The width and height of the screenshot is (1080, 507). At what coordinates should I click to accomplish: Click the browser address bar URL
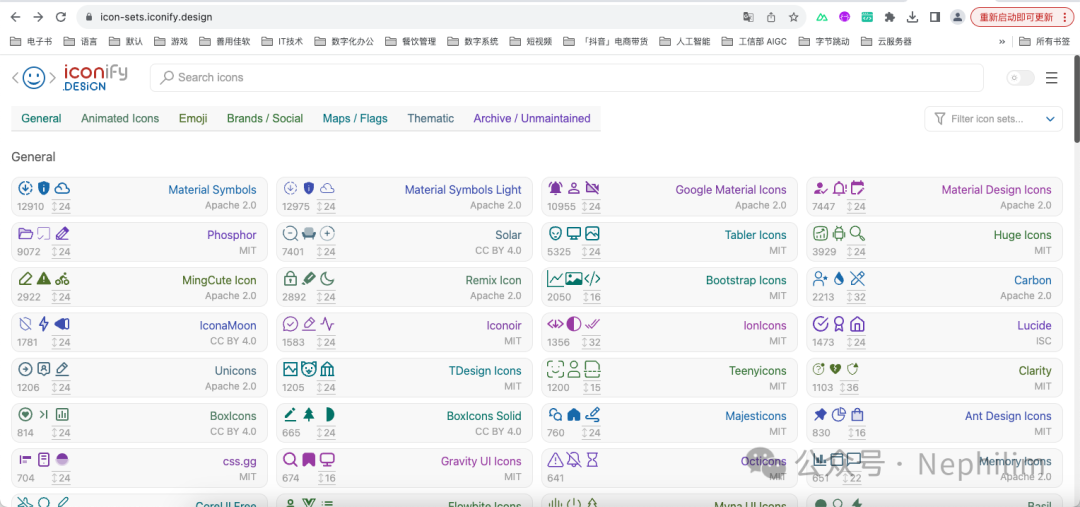[x=156, y=17]
